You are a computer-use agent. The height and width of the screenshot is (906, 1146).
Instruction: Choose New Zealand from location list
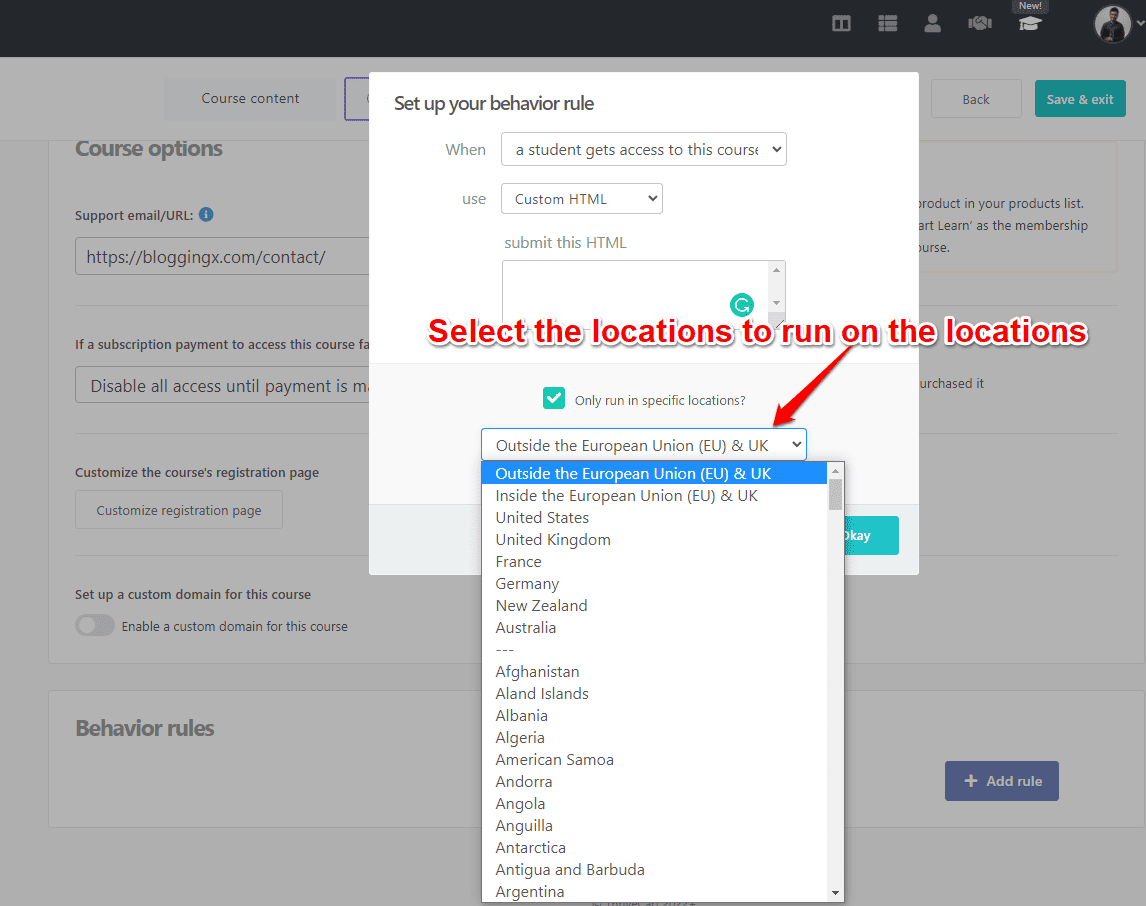(x=654, y=605)
